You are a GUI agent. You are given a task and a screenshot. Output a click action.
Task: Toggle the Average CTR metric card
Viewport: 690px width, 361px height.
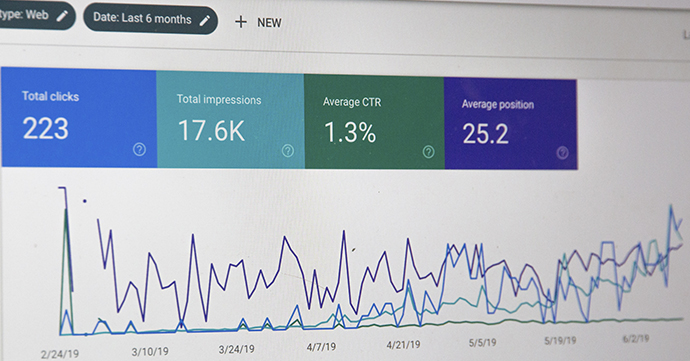[x=374, y=122]
